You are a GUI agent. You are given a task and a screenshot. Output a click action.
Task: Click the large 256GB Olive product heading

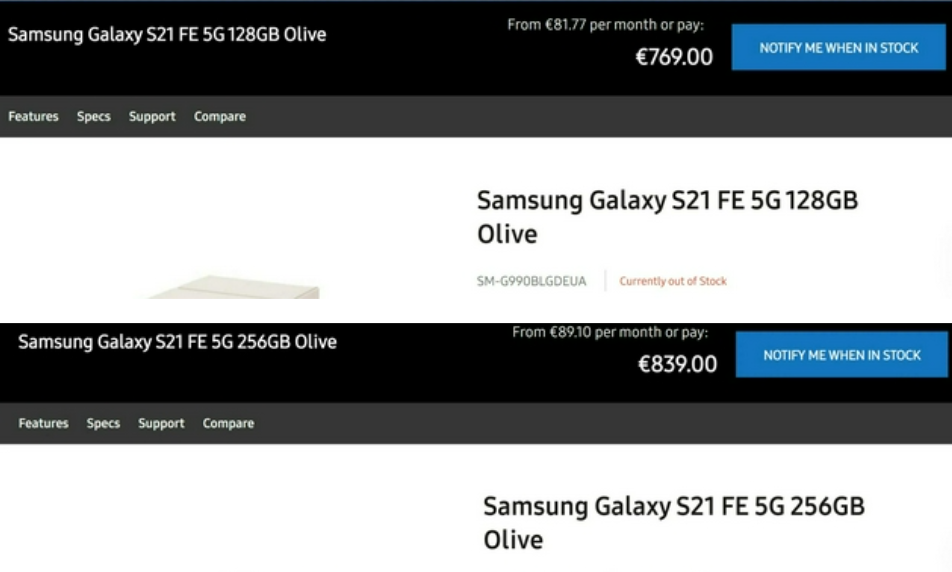[673, 522]
